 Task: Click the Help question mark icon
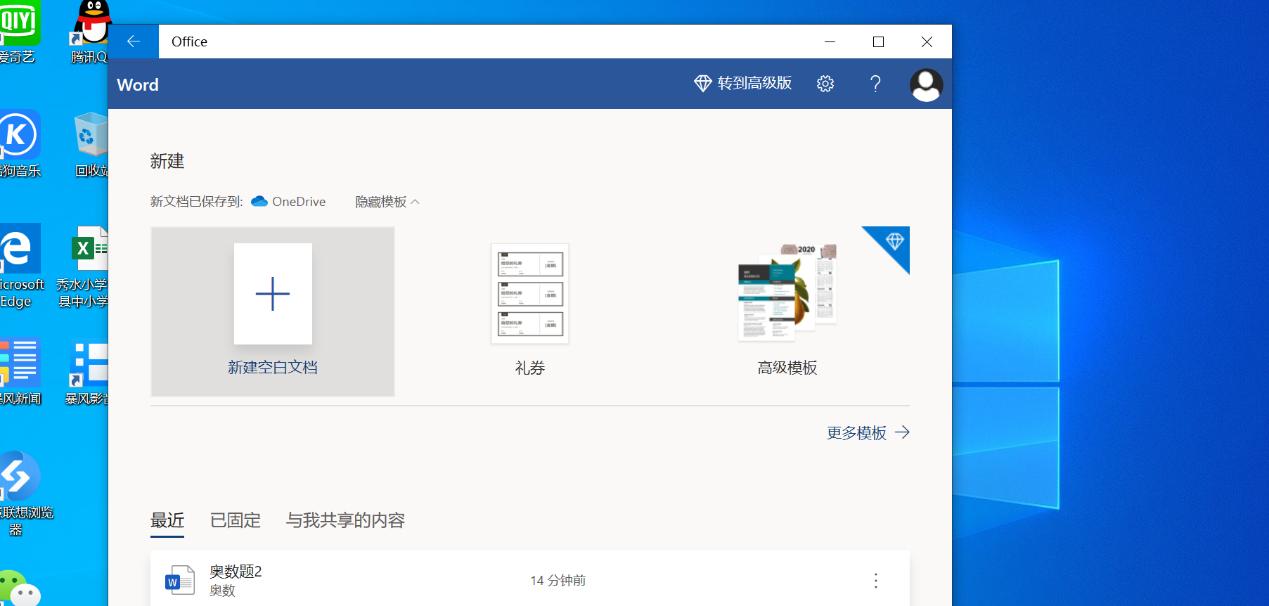pyautogui.click(x=875, y=83)
